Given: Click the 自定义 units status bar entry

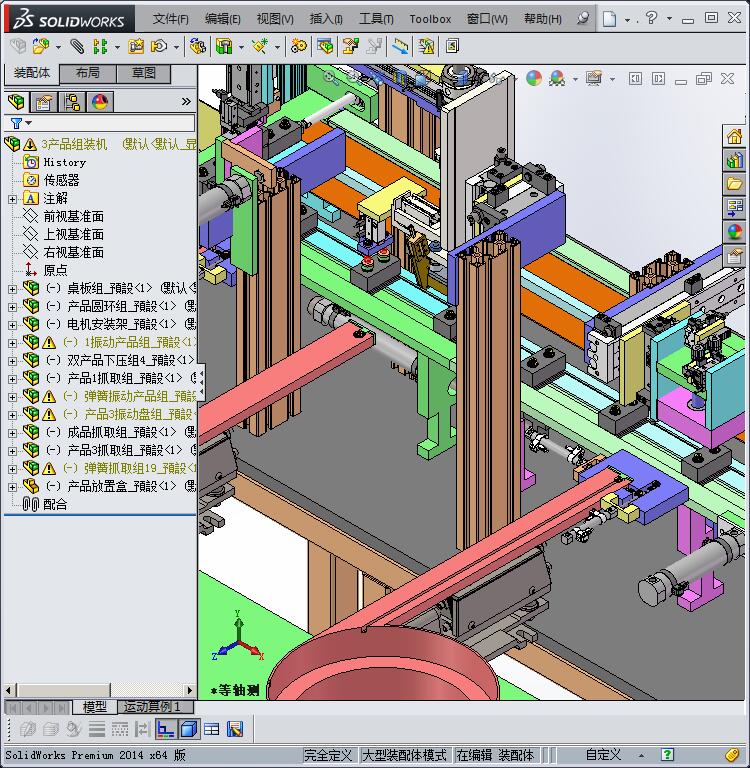Looking at the screenshot, I should coord(603,755).
